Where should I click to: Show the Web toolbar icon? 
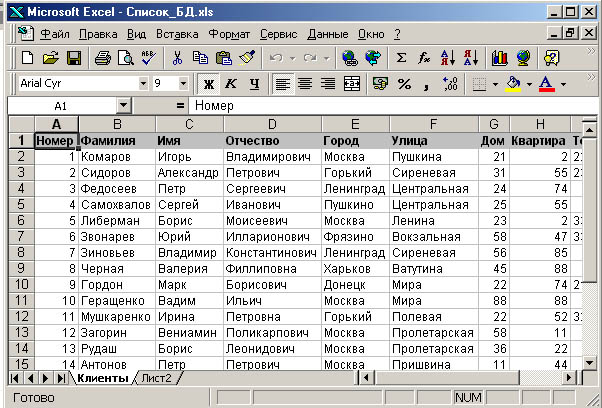373,58
